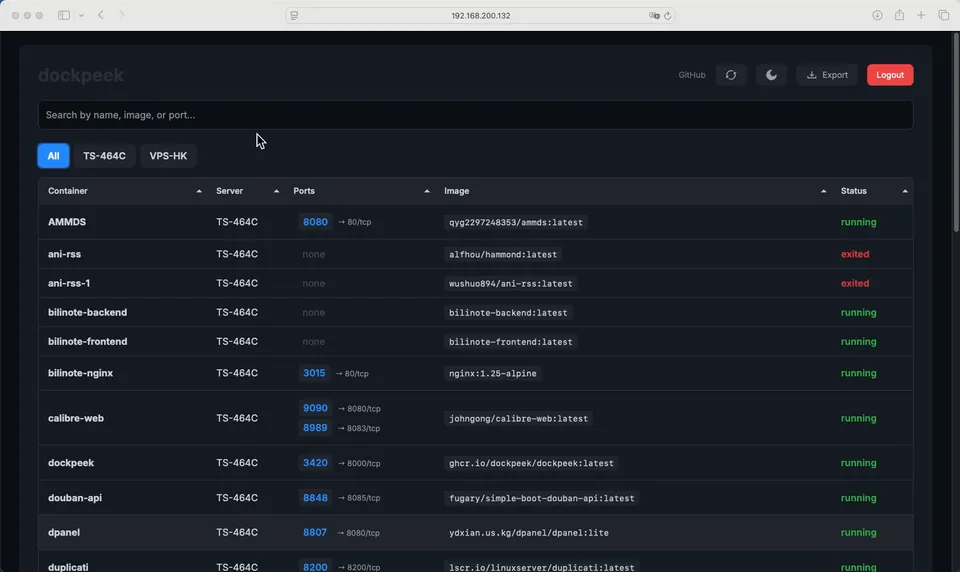Toggle the Safari sidebar icon
Screen dimensions: 960x572
pos(64,15)
